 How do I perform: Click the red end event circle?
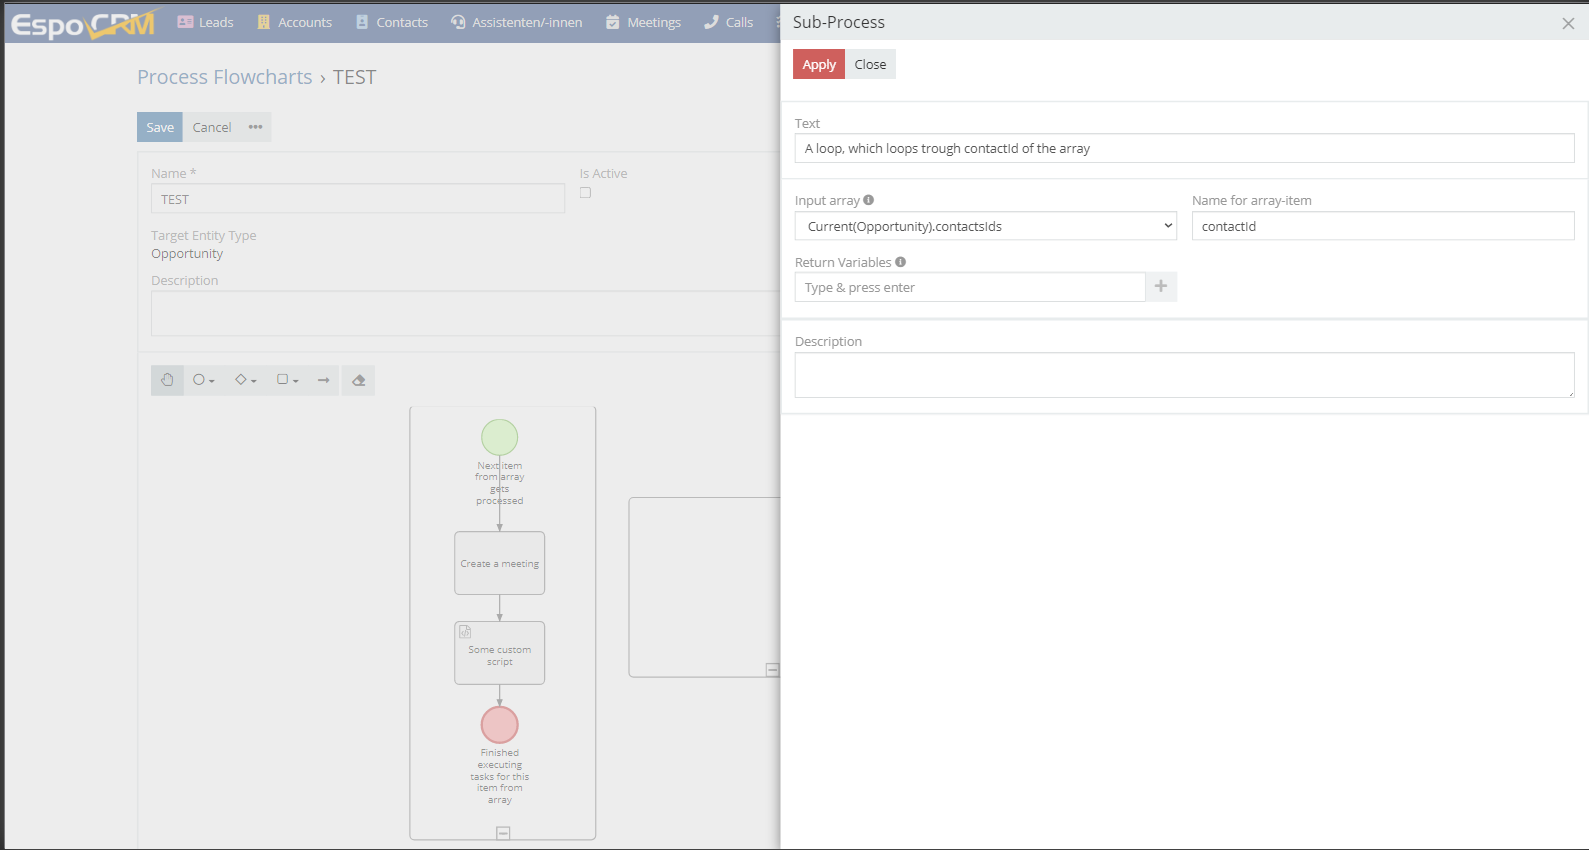point(499,725)
